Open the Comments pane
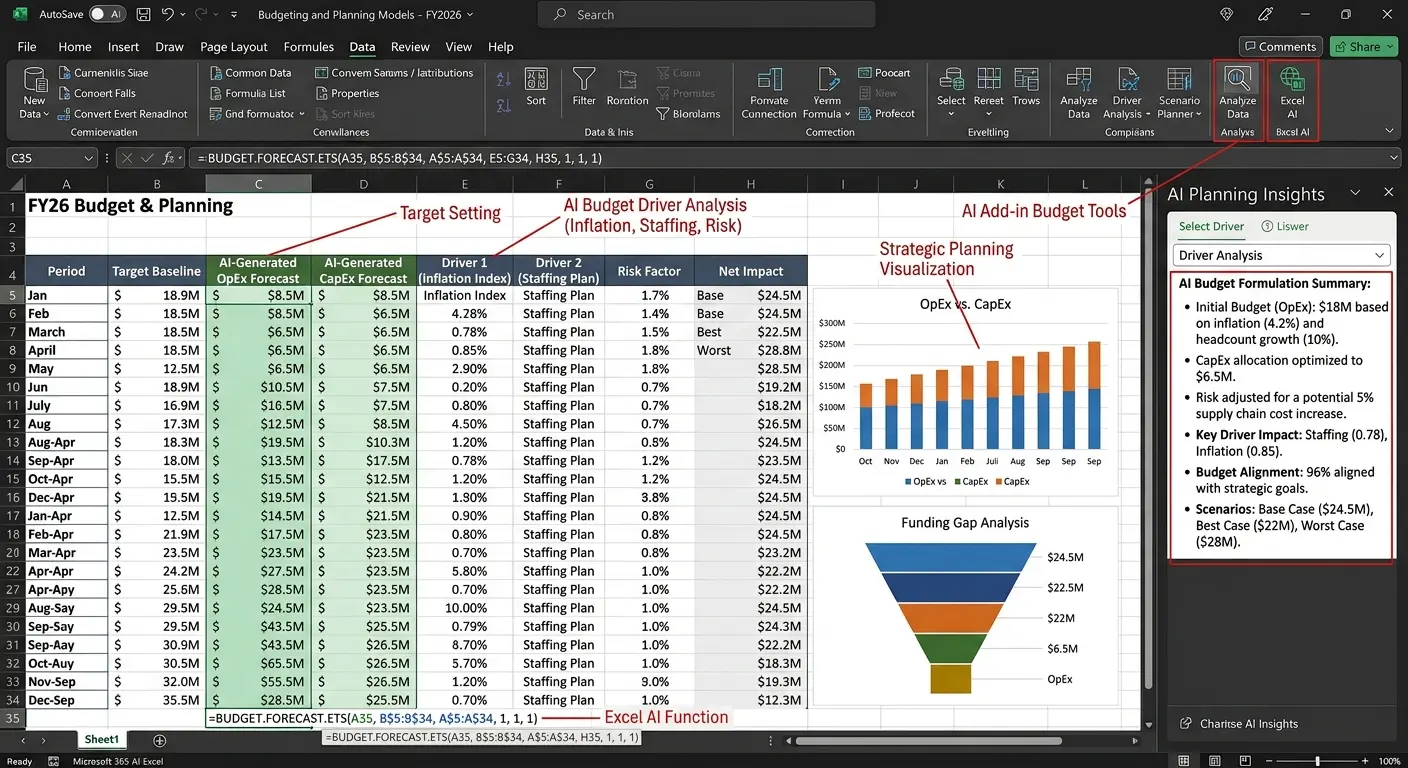Viewport: 1408px width, 768px height. point(1280,47)
